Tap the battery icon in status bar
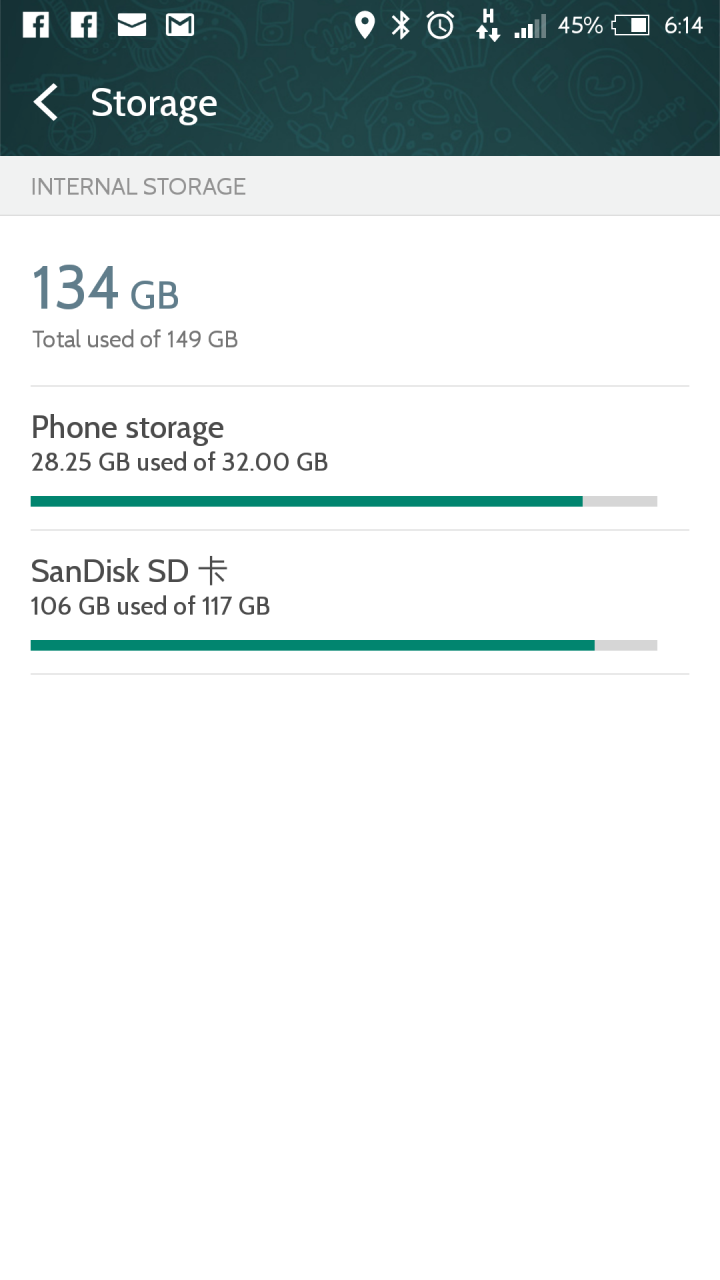The image size is (720, 1280). [631, 25]
